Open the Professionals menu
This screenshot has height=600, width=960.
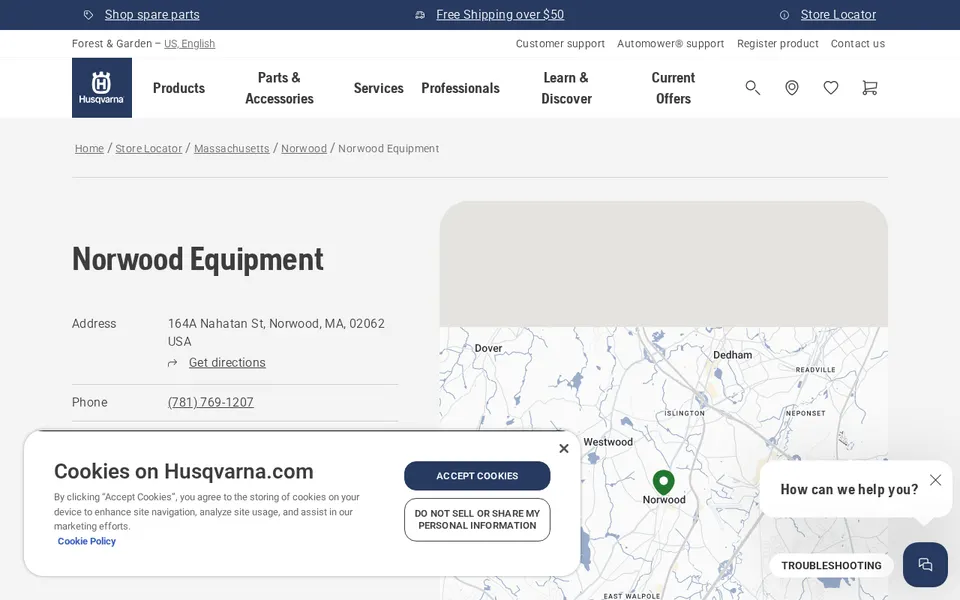[460, 88]
